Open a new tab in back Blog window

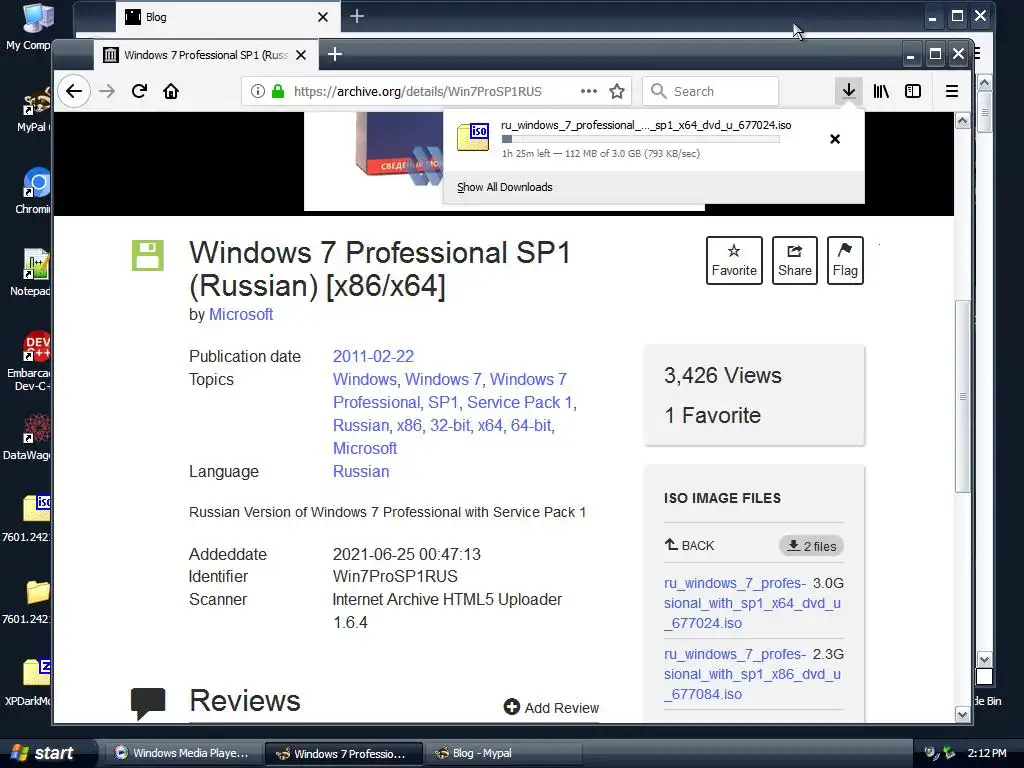click(357, 16)
